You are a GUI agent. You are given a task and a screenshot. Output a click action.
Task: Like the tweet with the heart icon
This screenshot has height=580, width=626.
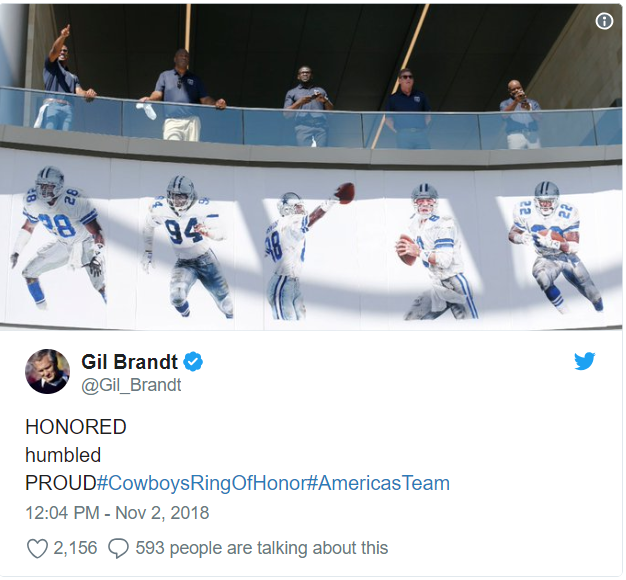pos(37,548)
